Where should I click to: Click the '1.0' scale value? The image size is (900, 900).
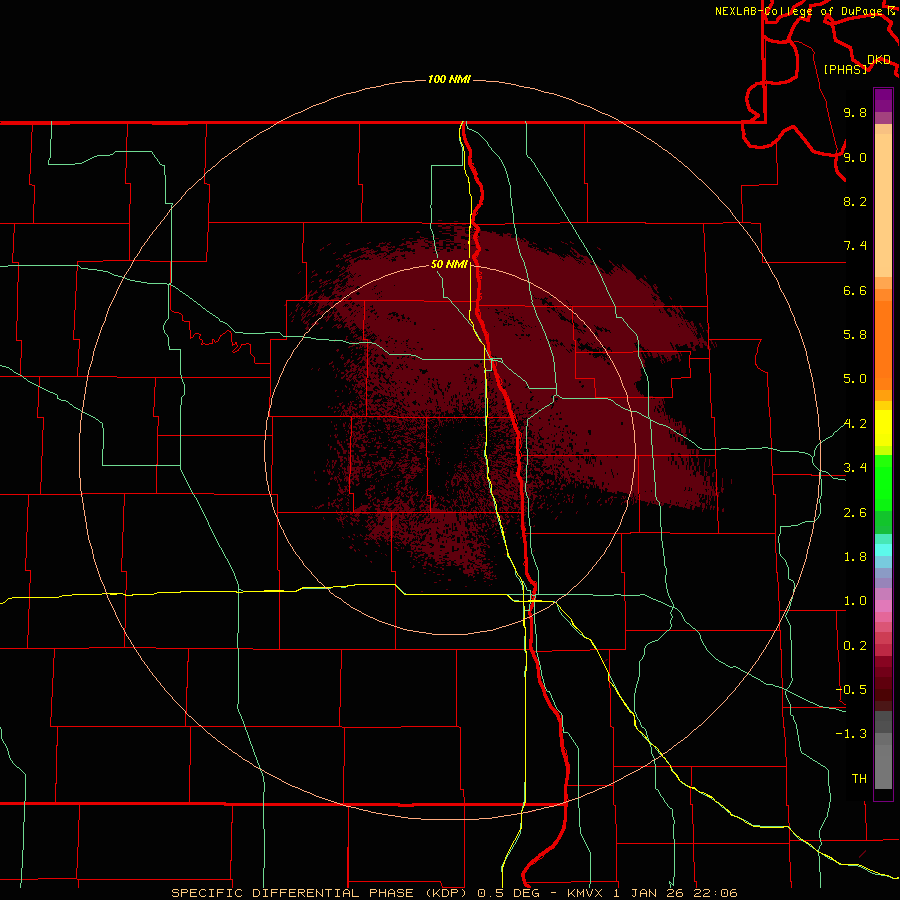855,601
